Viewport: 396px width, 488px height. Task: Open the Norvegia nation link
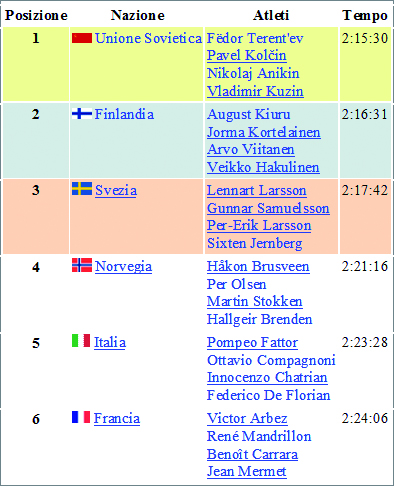(x=123, y=267)
